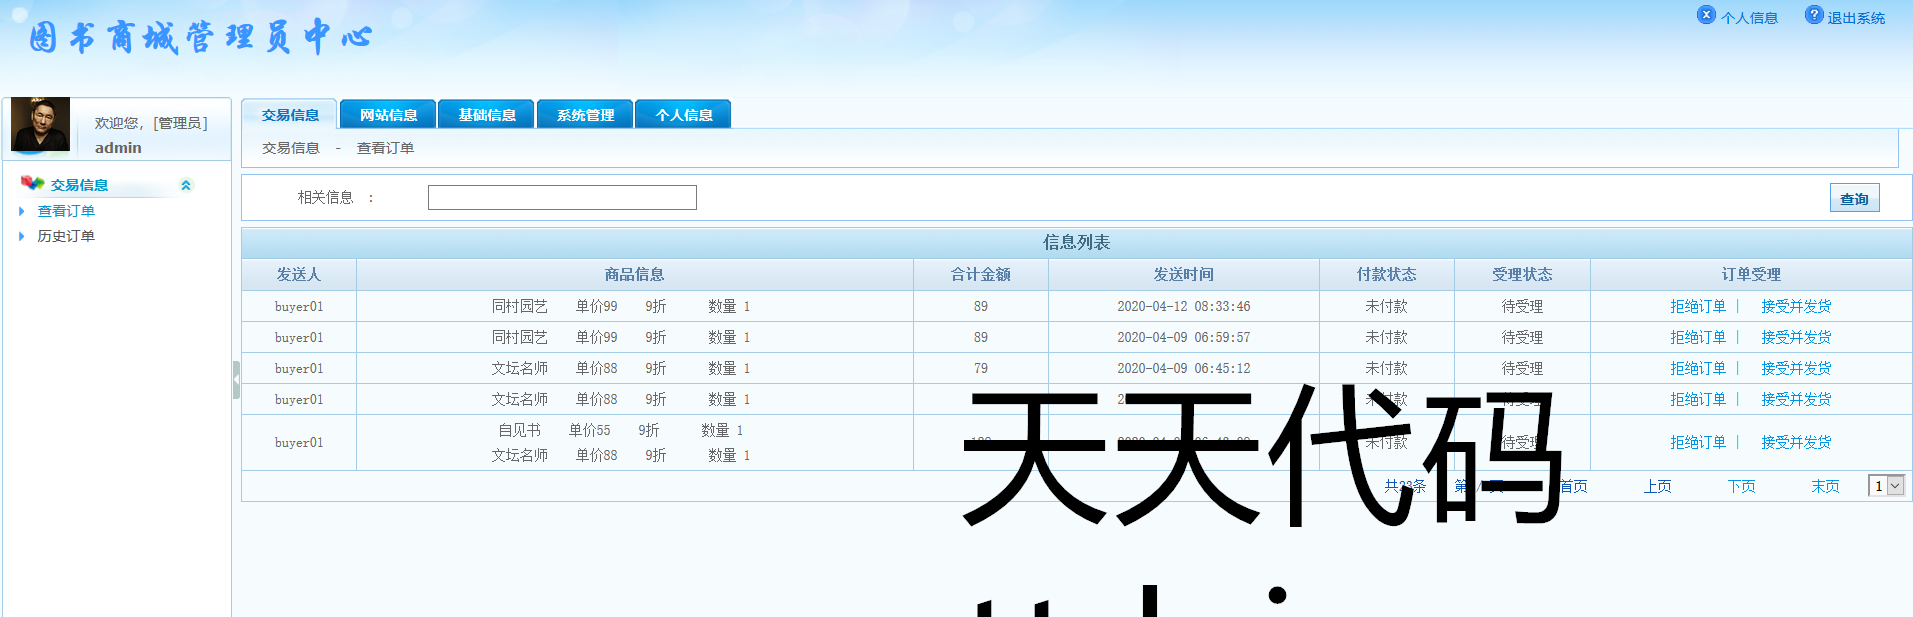Click the colorful 交易信息 sidebar icon
Viewport: 1913px width, 617px height.
point(32,183)
